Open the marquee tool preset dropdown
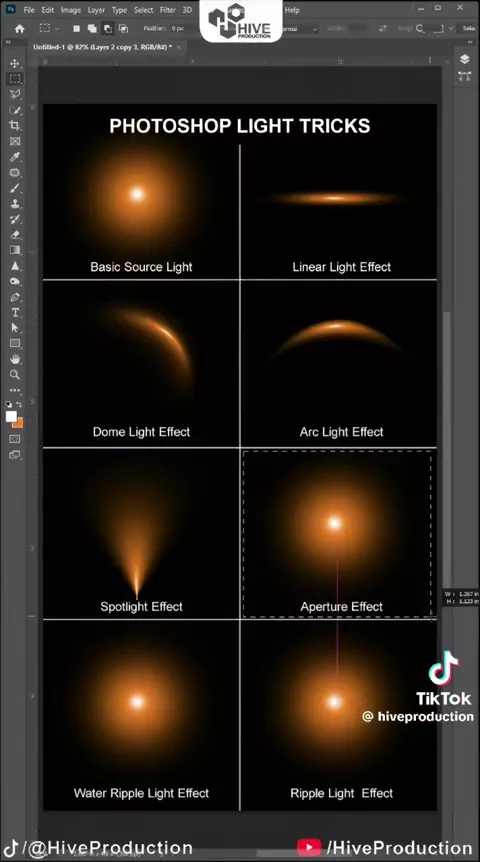Screen dimensions: 480x862 [48, 29]
